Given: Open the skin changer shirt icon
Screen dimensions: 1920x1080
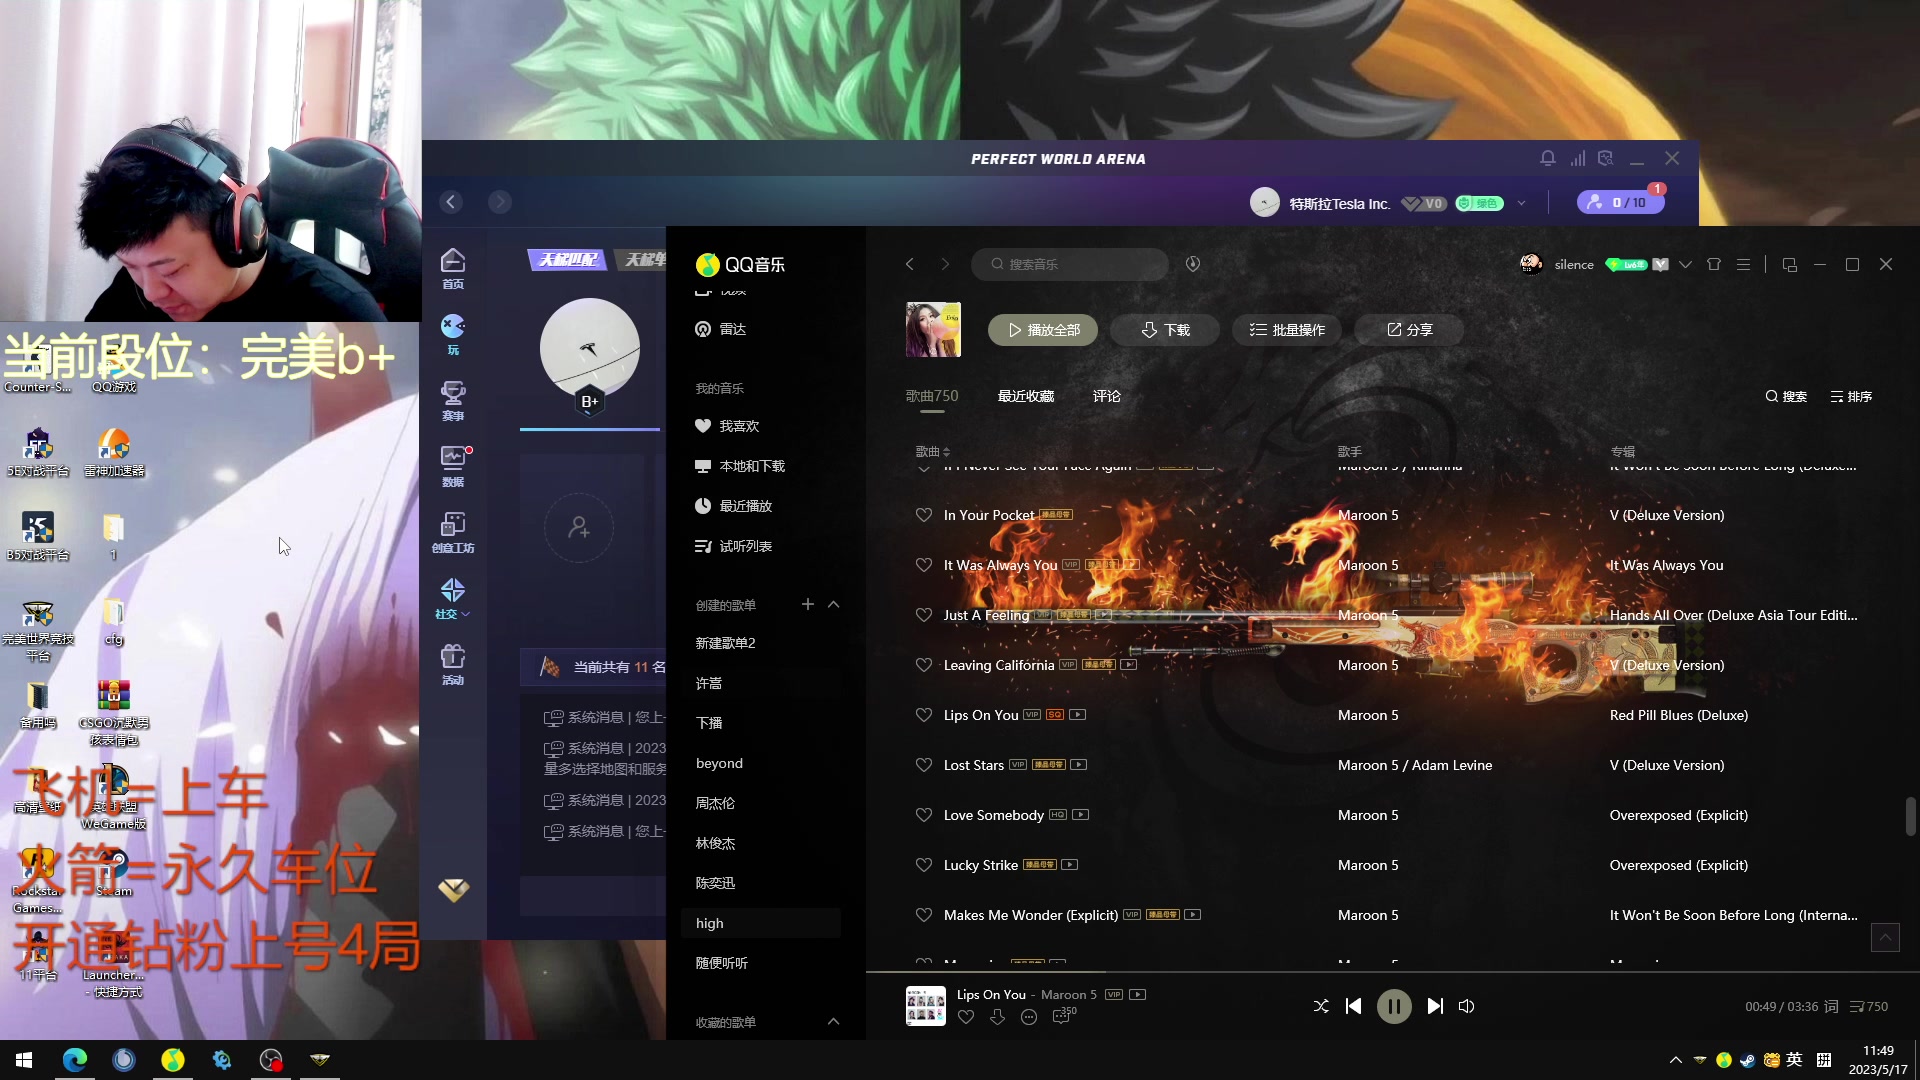Looking at the screenshot, I should (1714, 264).
